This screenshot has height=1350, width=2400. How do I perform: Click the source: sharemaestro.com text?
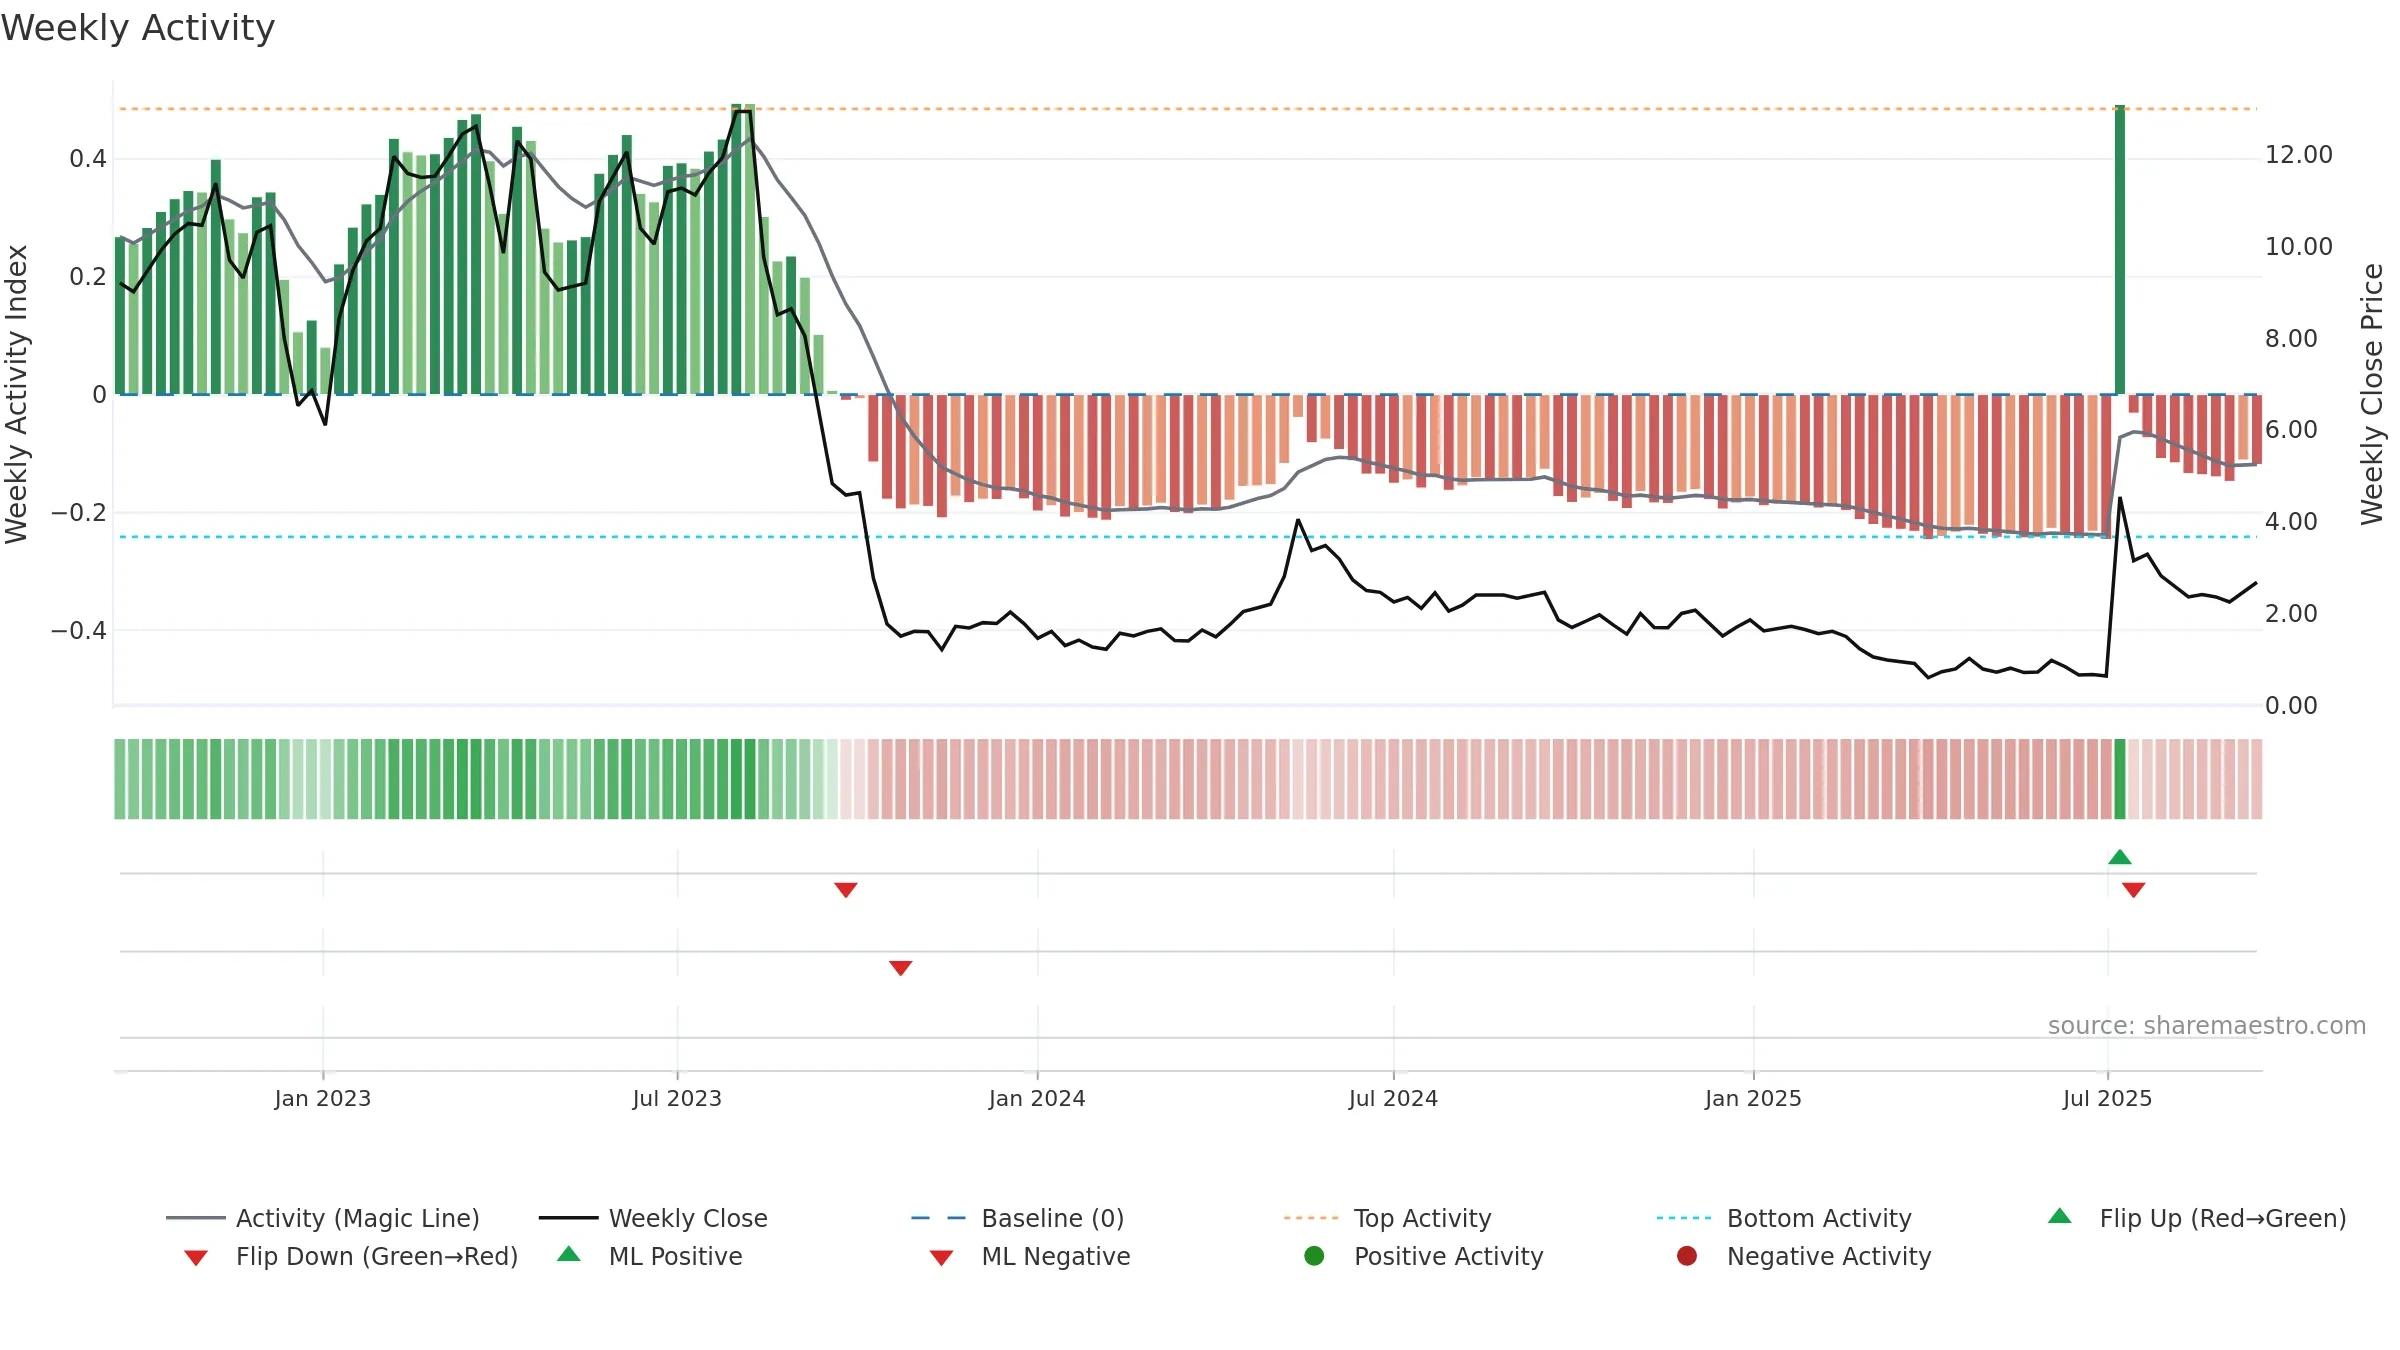click(2207, 1025)
